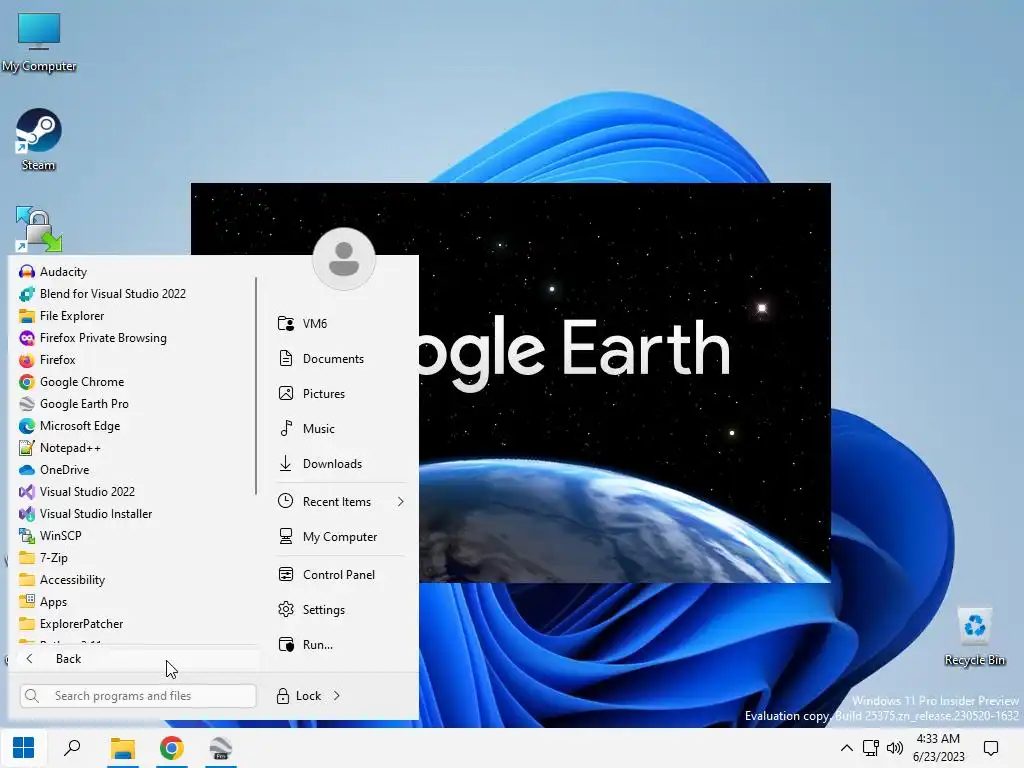Open the Music folder
This screenshot has height=768, width=1024.
pos(340,428)
